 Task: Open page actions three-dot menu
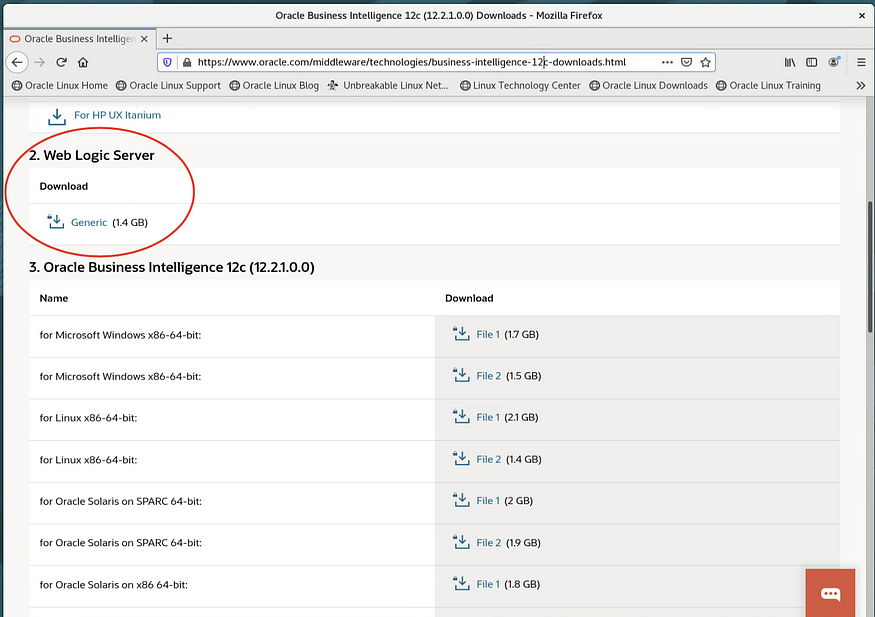667,62
